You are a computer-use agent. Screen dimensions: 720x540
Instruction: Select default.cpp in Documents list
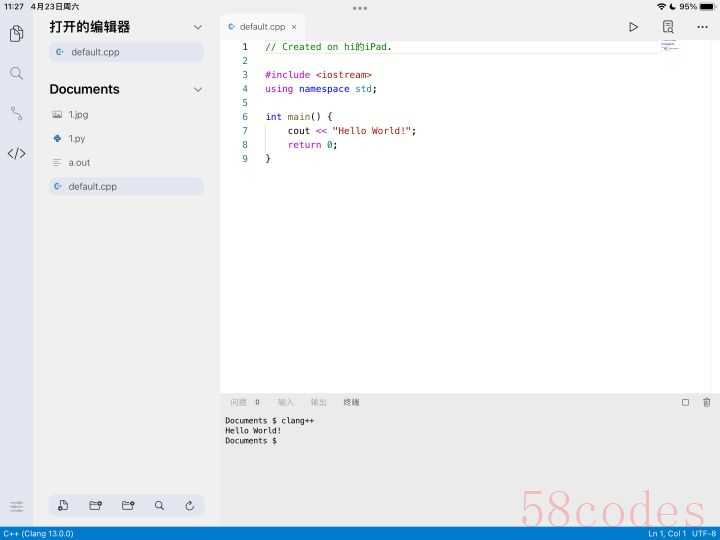click(x=126, y=186)
